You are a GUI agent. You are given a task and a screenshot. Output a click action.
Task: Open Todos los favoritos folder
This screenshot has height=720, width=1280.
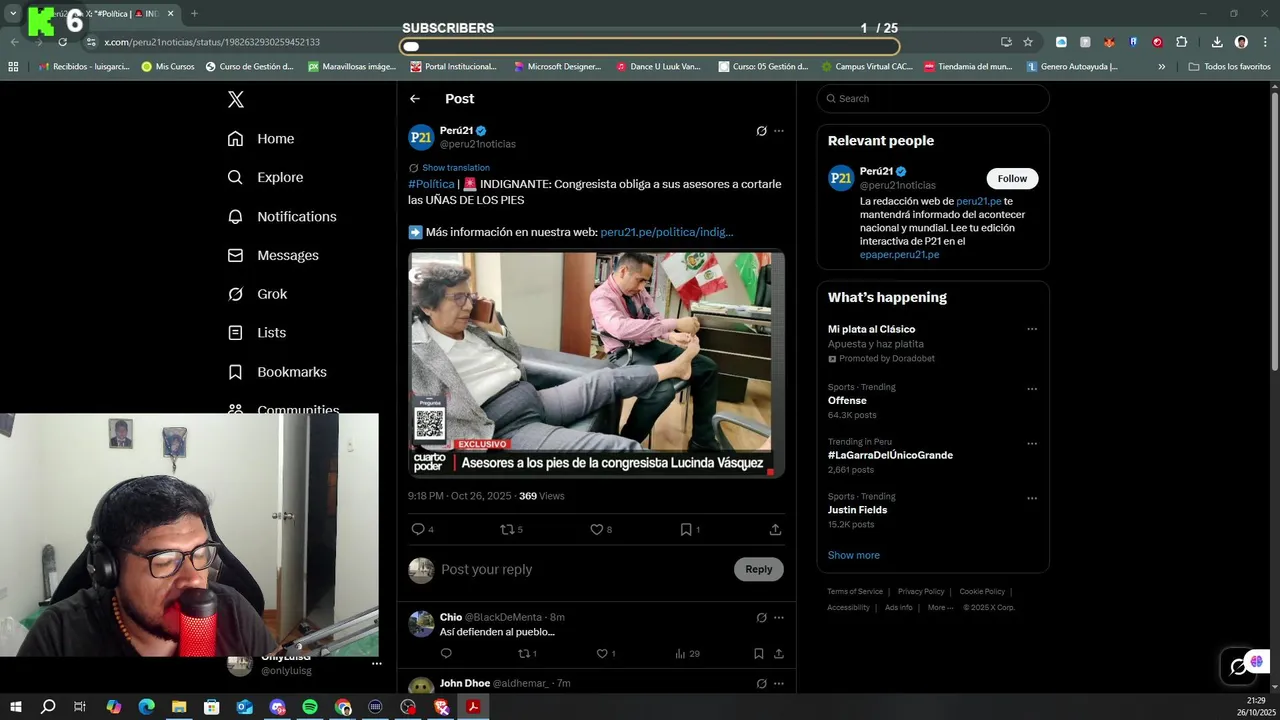tap(1229, 67)
